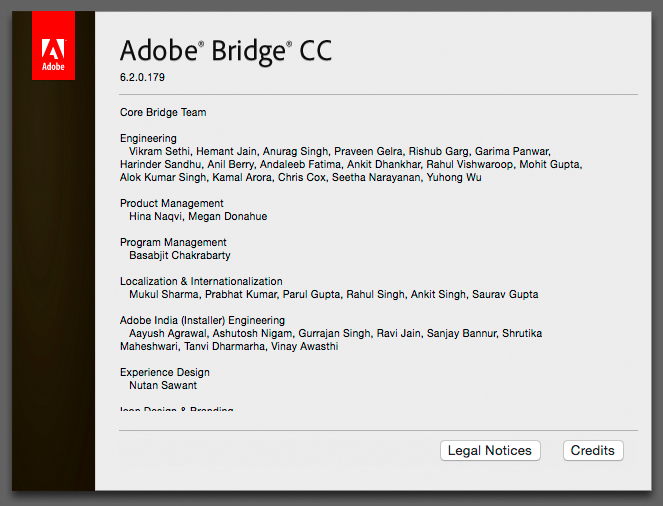The height and width of the screenshot is (506, 663).
Task: Click the Product Management heading
Action: pyautogui.click(x=172, y=203)
